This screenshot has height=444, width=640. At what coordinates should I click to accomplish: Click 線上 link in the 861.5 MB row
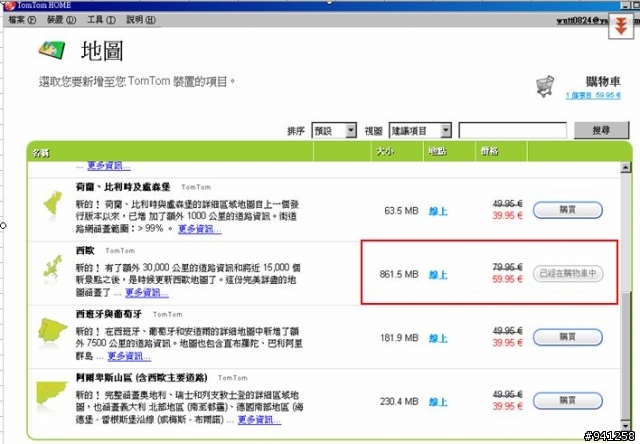pyautogui.click(x=438, y=275)
